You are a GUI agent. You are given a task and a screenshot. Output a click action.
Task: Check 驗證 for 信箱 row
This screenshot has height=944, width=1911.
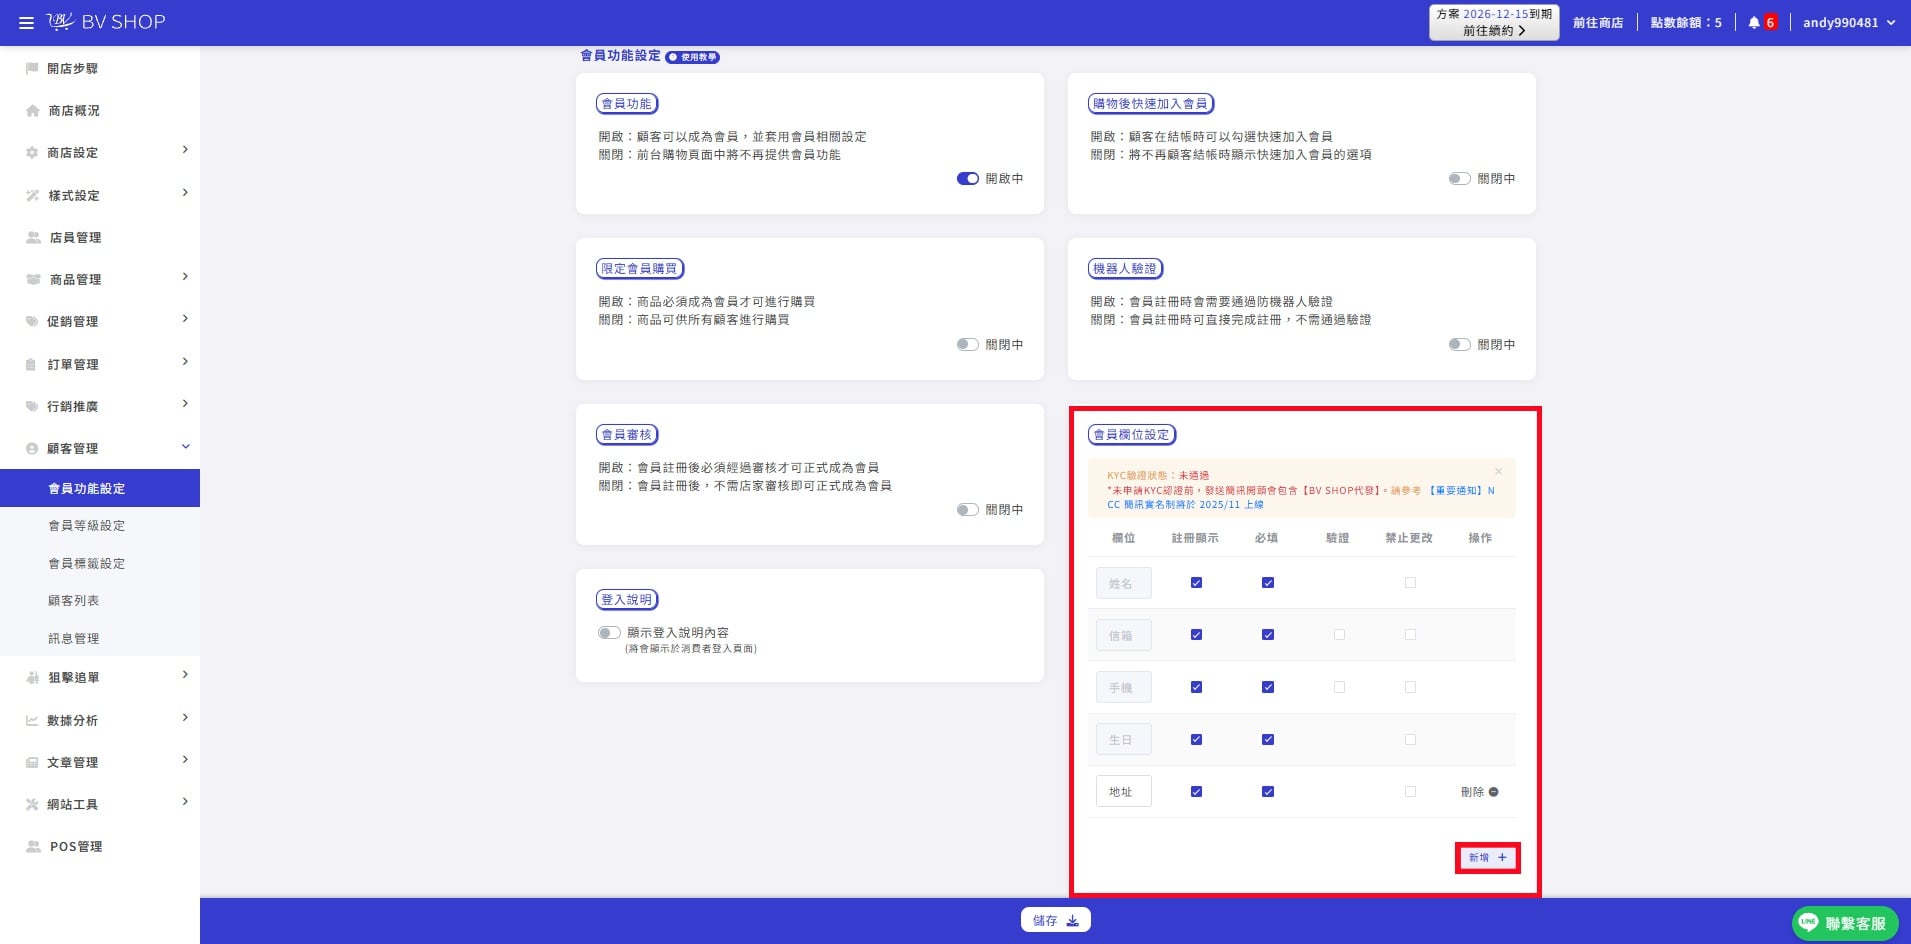(x=1339, y=634)
